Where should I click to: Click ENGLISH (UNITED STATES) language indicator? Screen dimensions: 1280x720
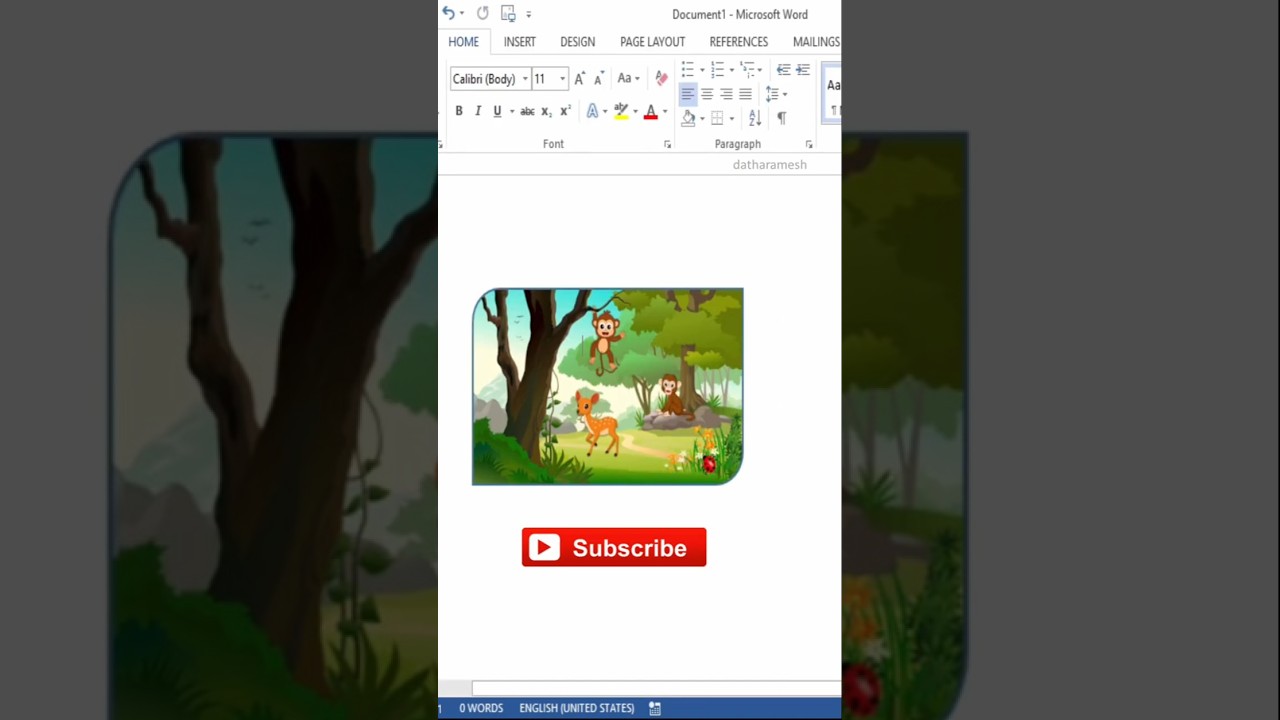point(577,708)
